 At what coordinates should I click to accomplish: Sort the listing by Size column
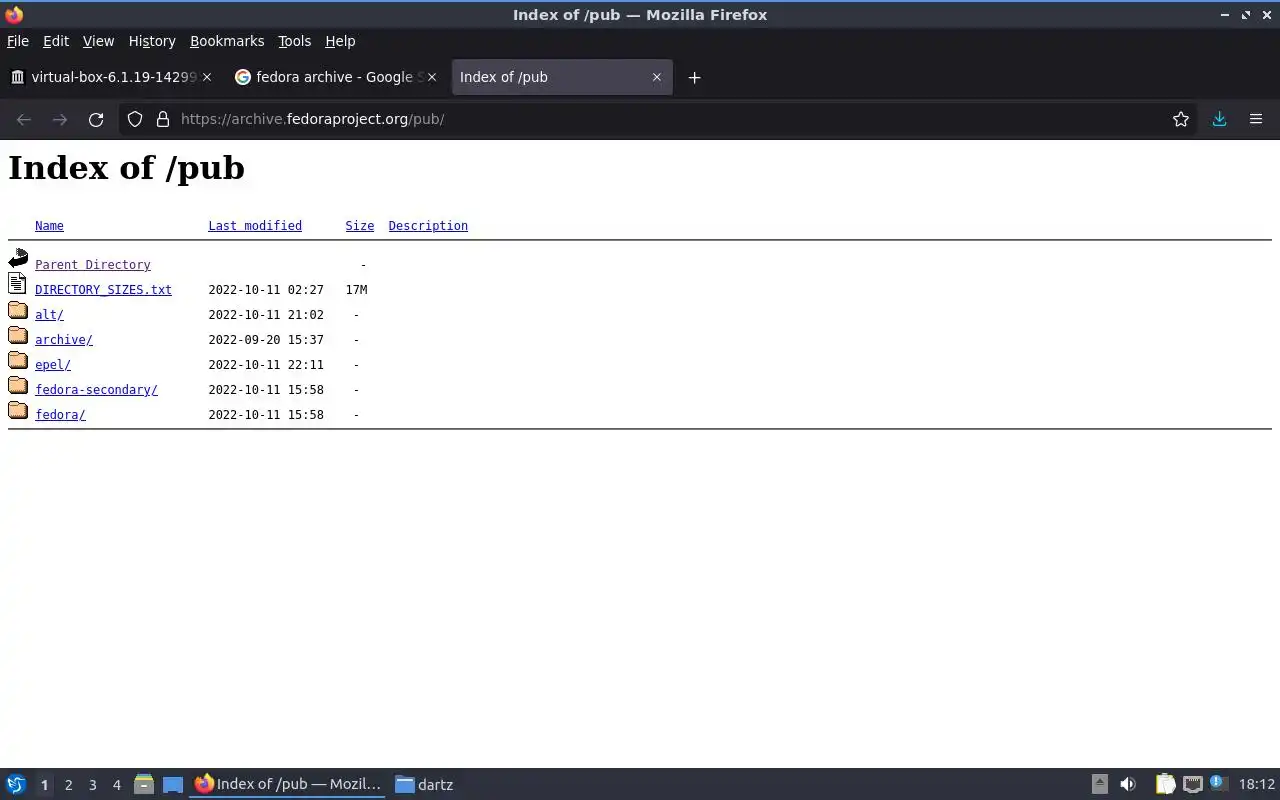click(360, 226)
